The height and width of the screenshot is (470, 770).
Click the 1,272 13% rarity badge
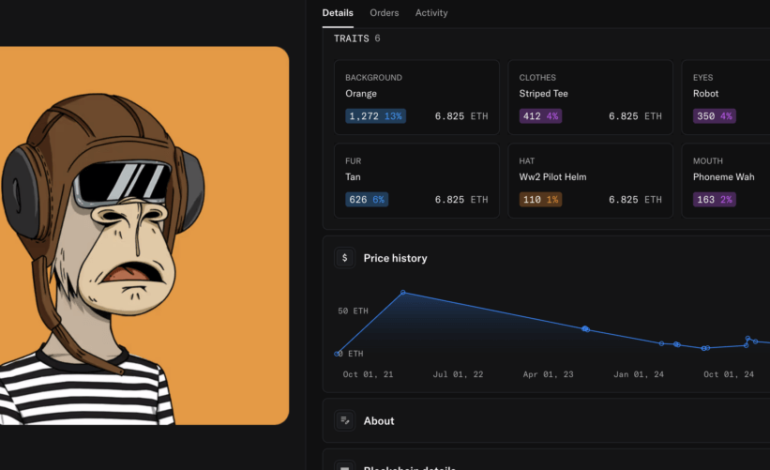pyautogui.click(x=375, y=116)
